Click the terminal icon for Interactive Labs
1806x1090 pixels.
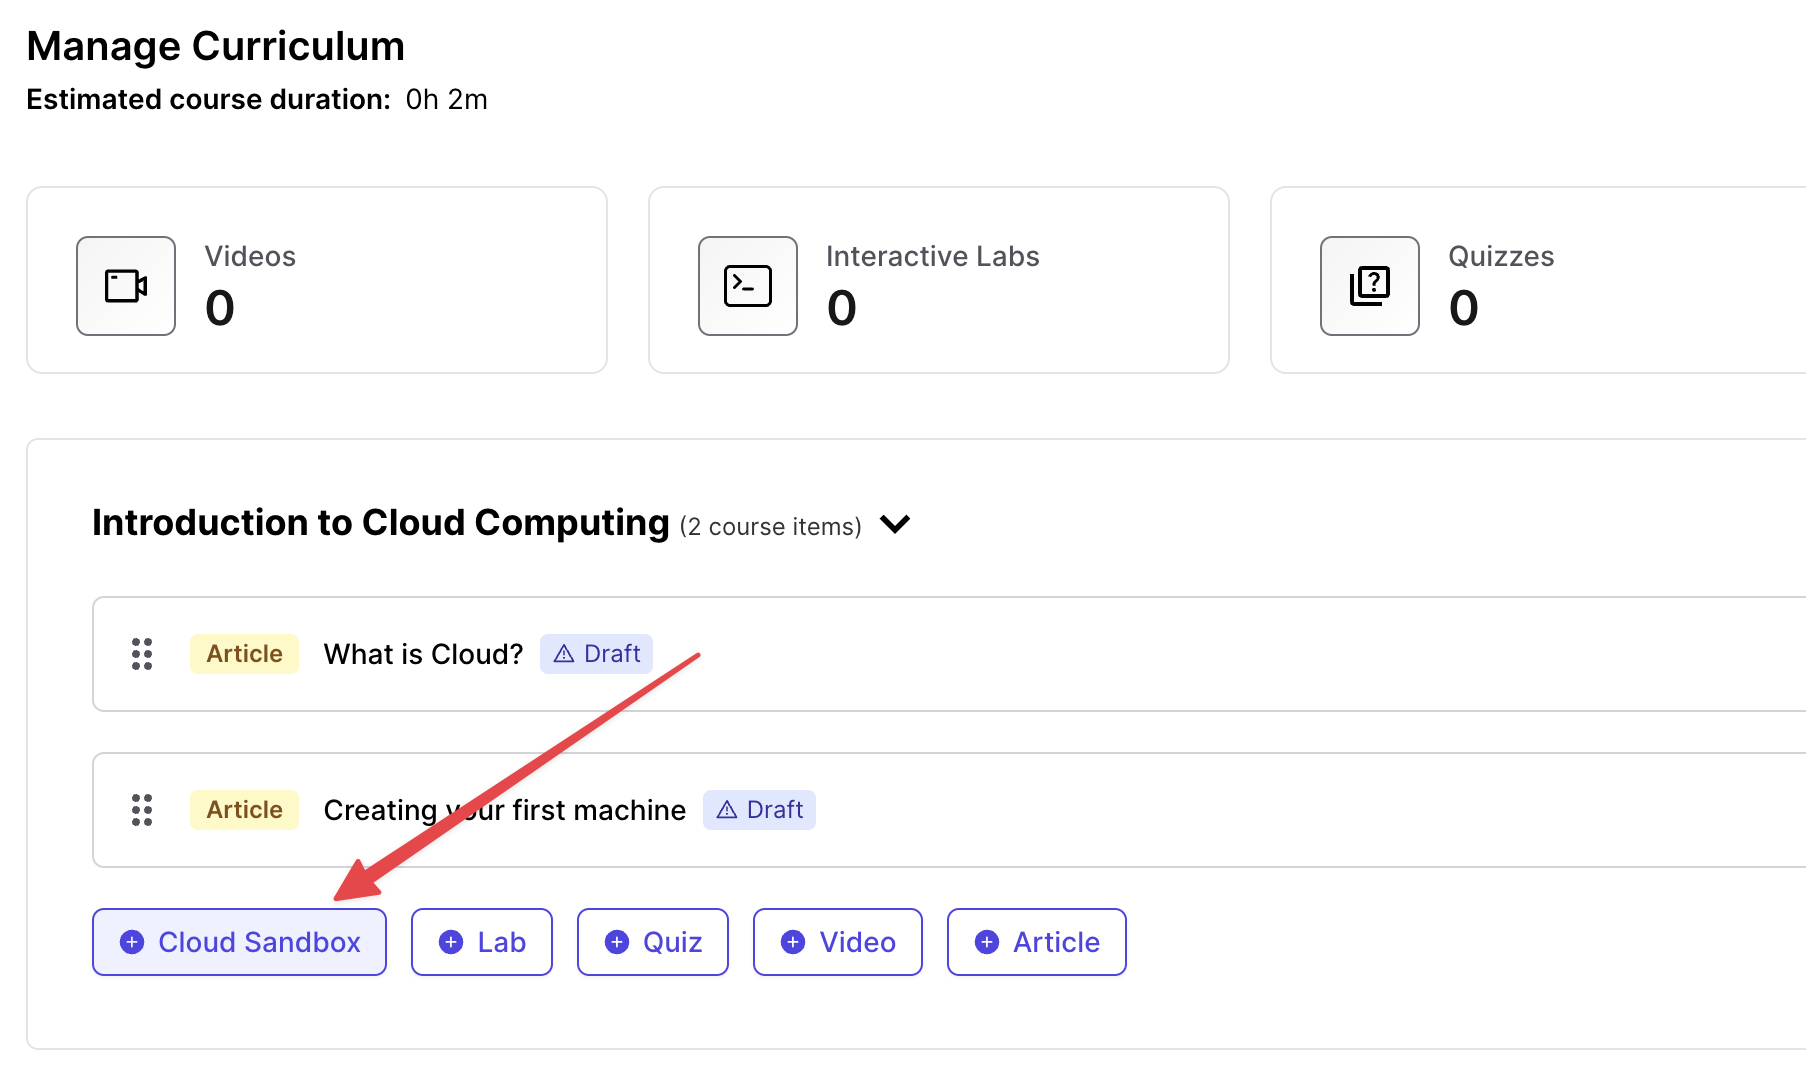[x=747, y=286]
